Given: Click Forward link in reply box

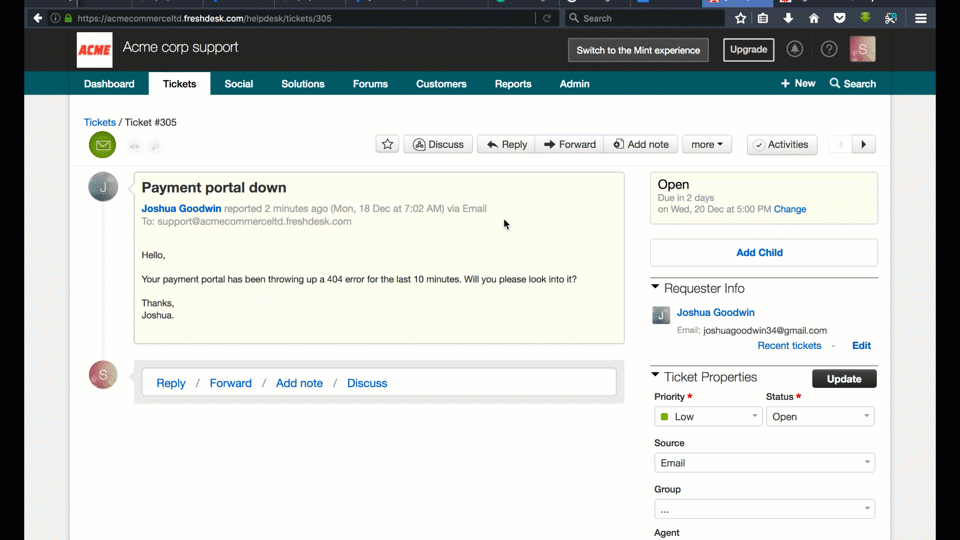Looking at the screenshot, I should (231, 383).
